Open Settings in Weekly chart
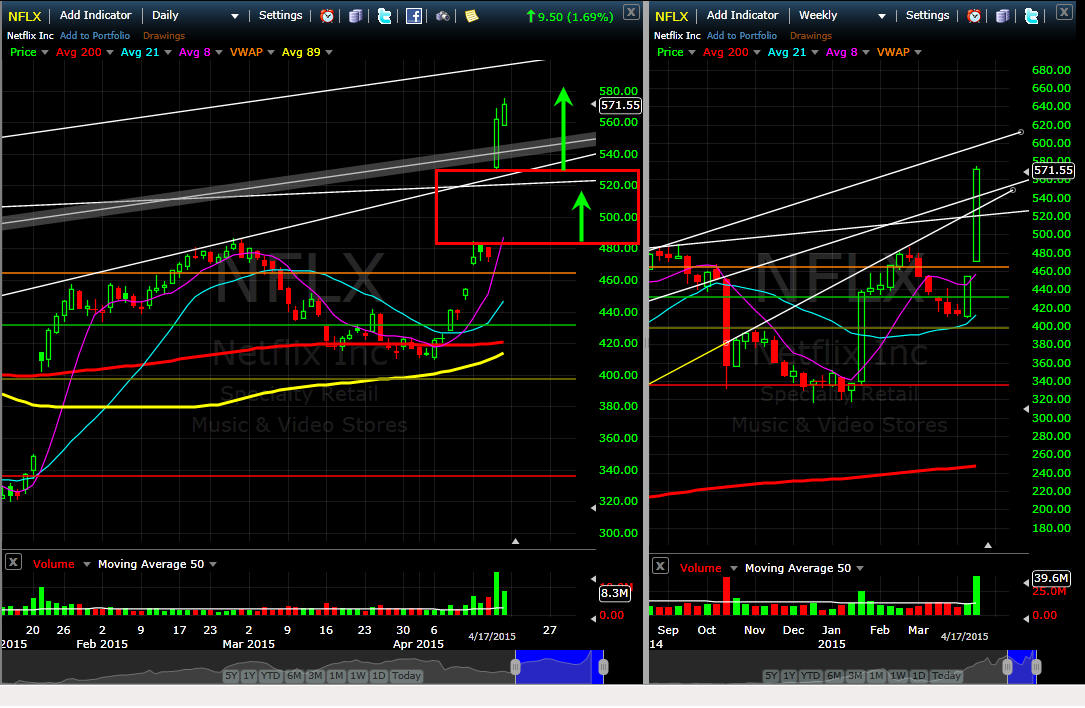The image size is (1085, 708). tap(927, 15)
